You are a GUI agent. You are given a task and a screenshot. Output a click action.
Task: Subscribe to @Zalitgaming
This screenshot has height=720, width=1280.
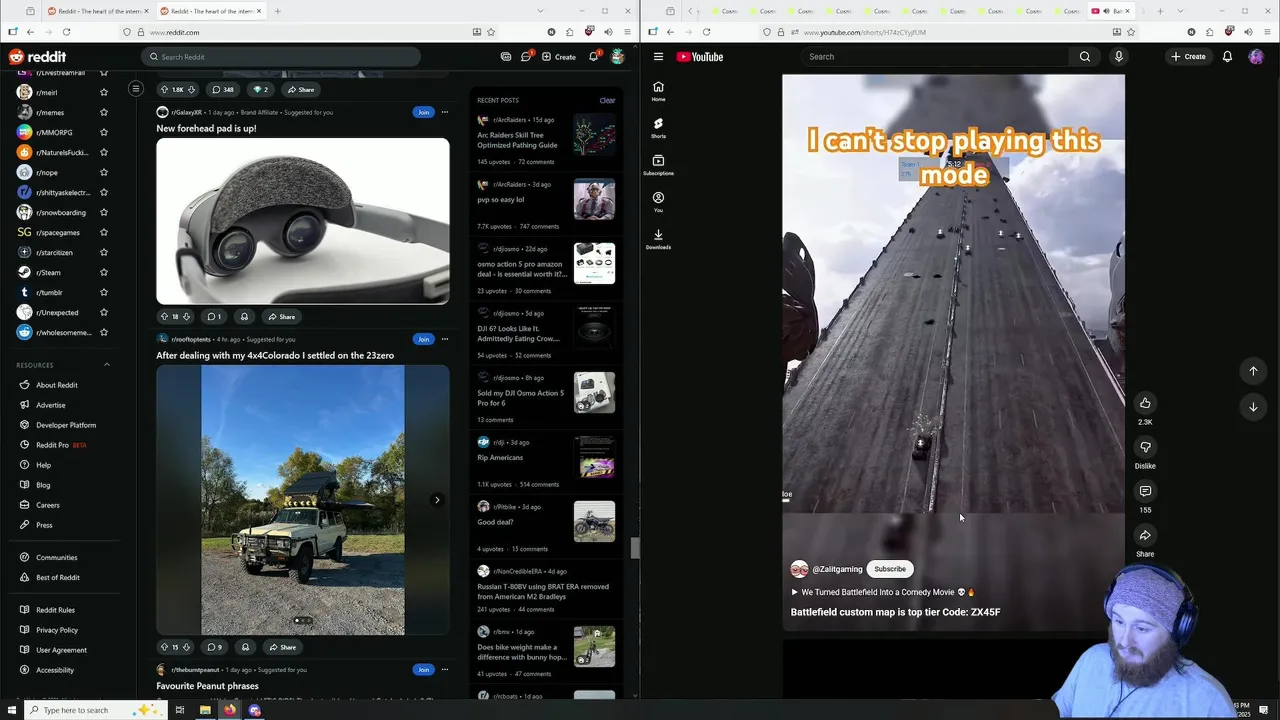[x=890, y=569]
